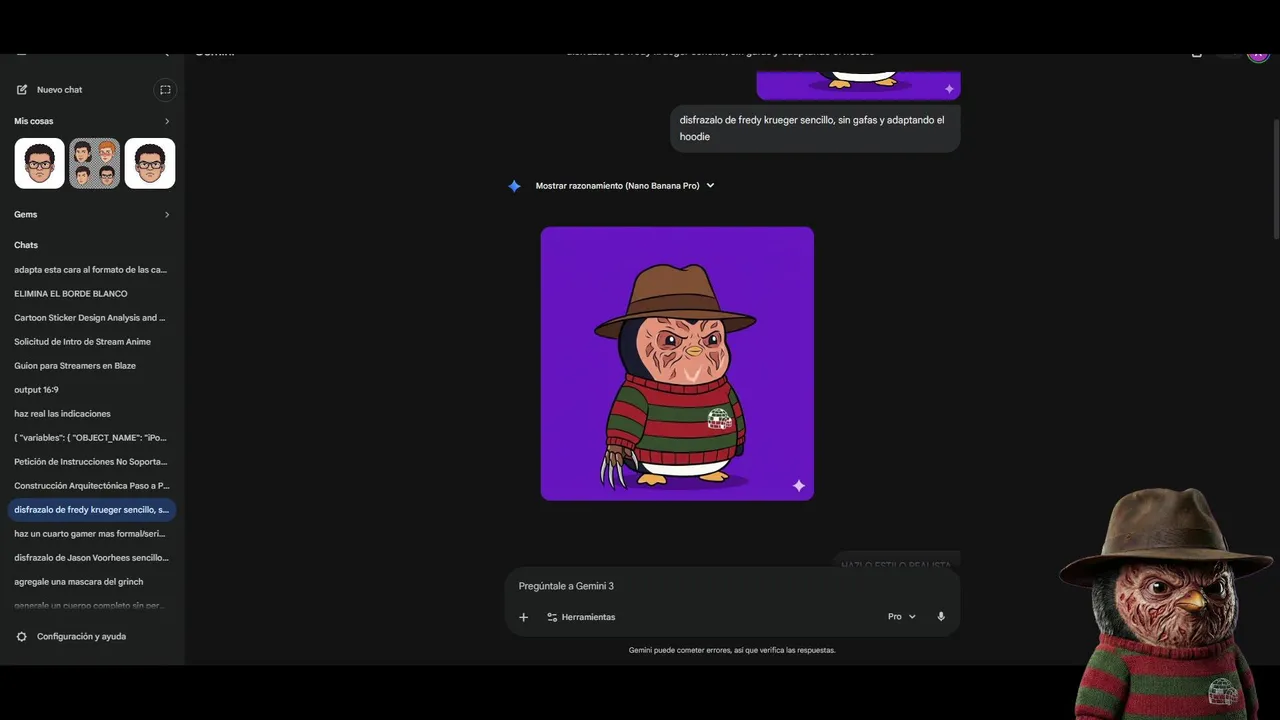Click the Nuevo chat label

coord(60,90)
